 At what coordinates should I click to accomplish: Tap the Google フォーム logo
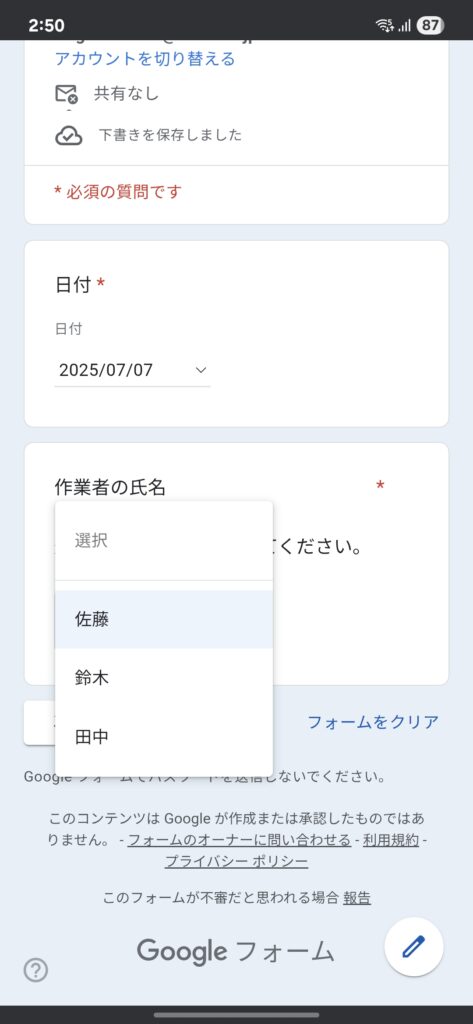click(x=236, y=952)
